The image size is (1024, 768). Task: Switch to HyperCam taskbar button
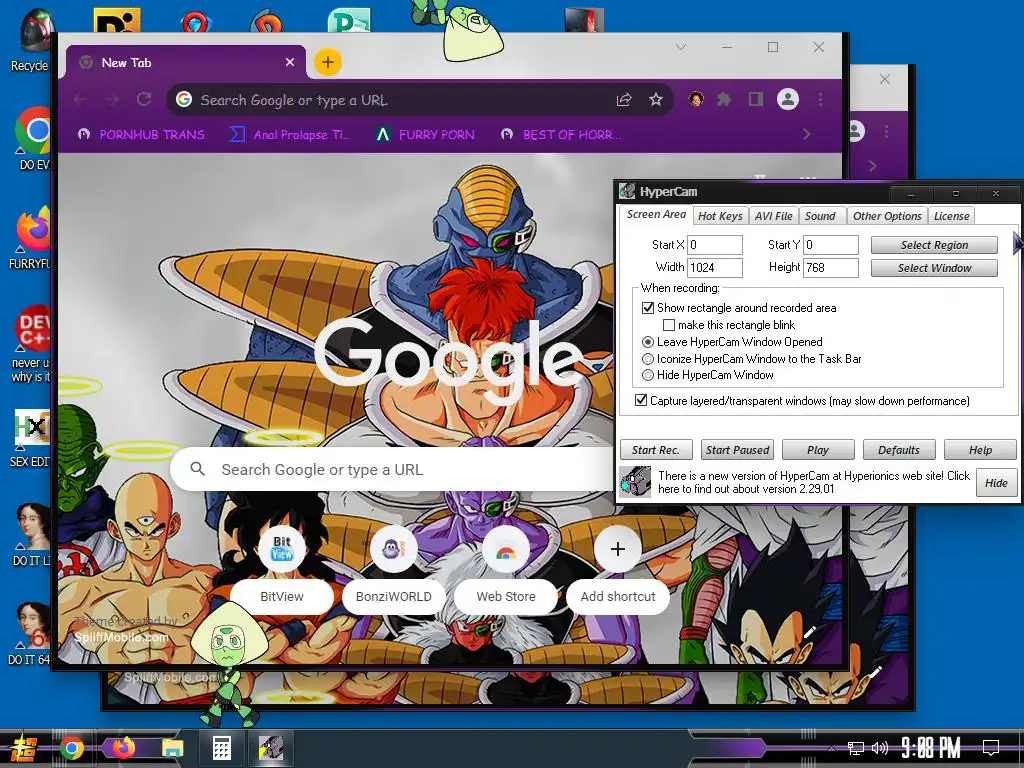pyautogui.click(x=271, y=748)
